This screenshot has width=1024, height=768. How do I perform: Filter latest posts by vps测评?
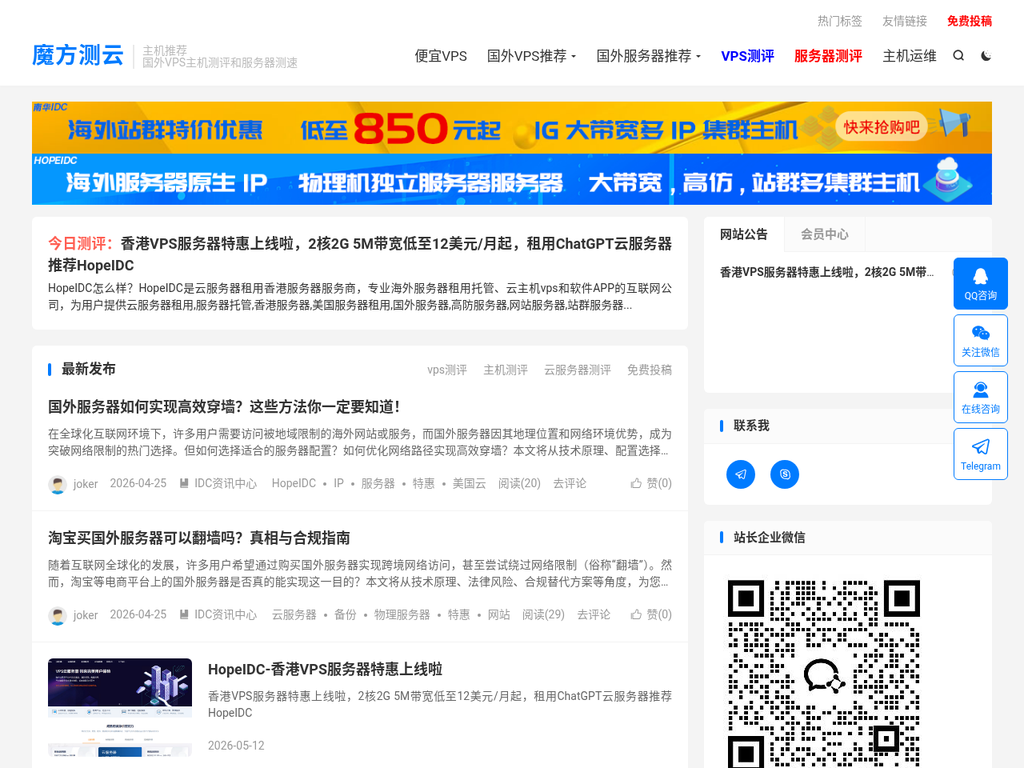click(447, 370)
